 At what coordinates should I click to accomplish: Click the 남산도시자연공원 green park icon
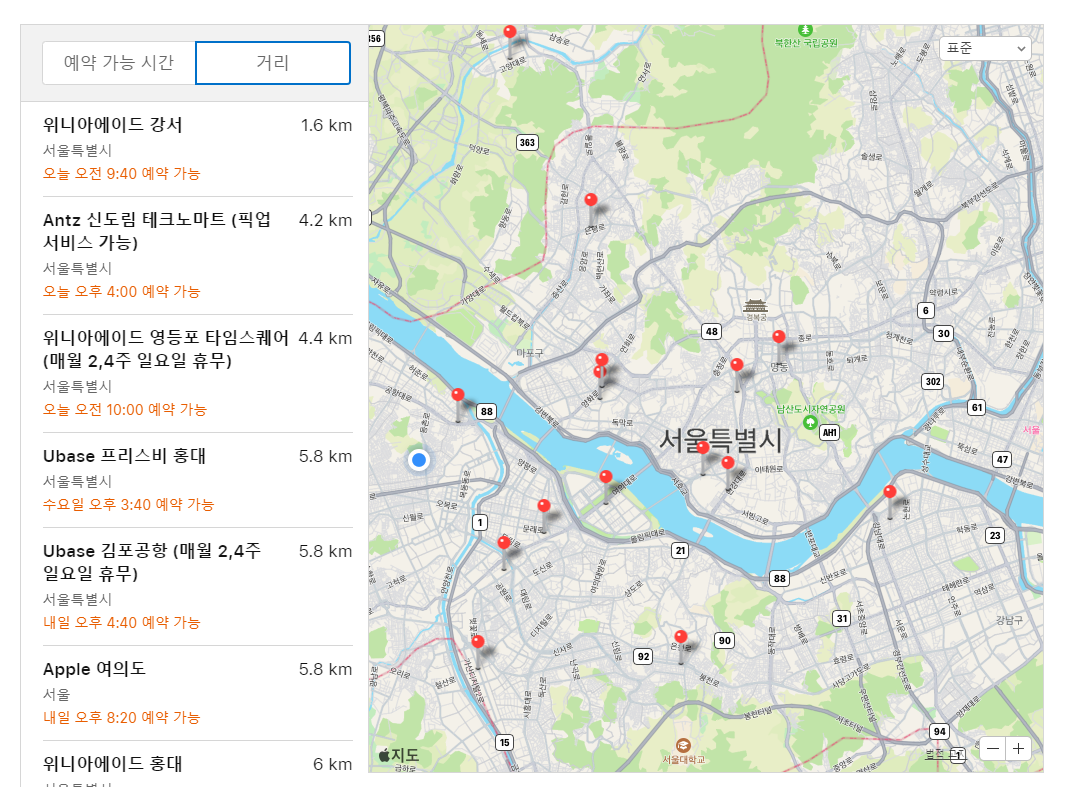click(x=811, y=422)
